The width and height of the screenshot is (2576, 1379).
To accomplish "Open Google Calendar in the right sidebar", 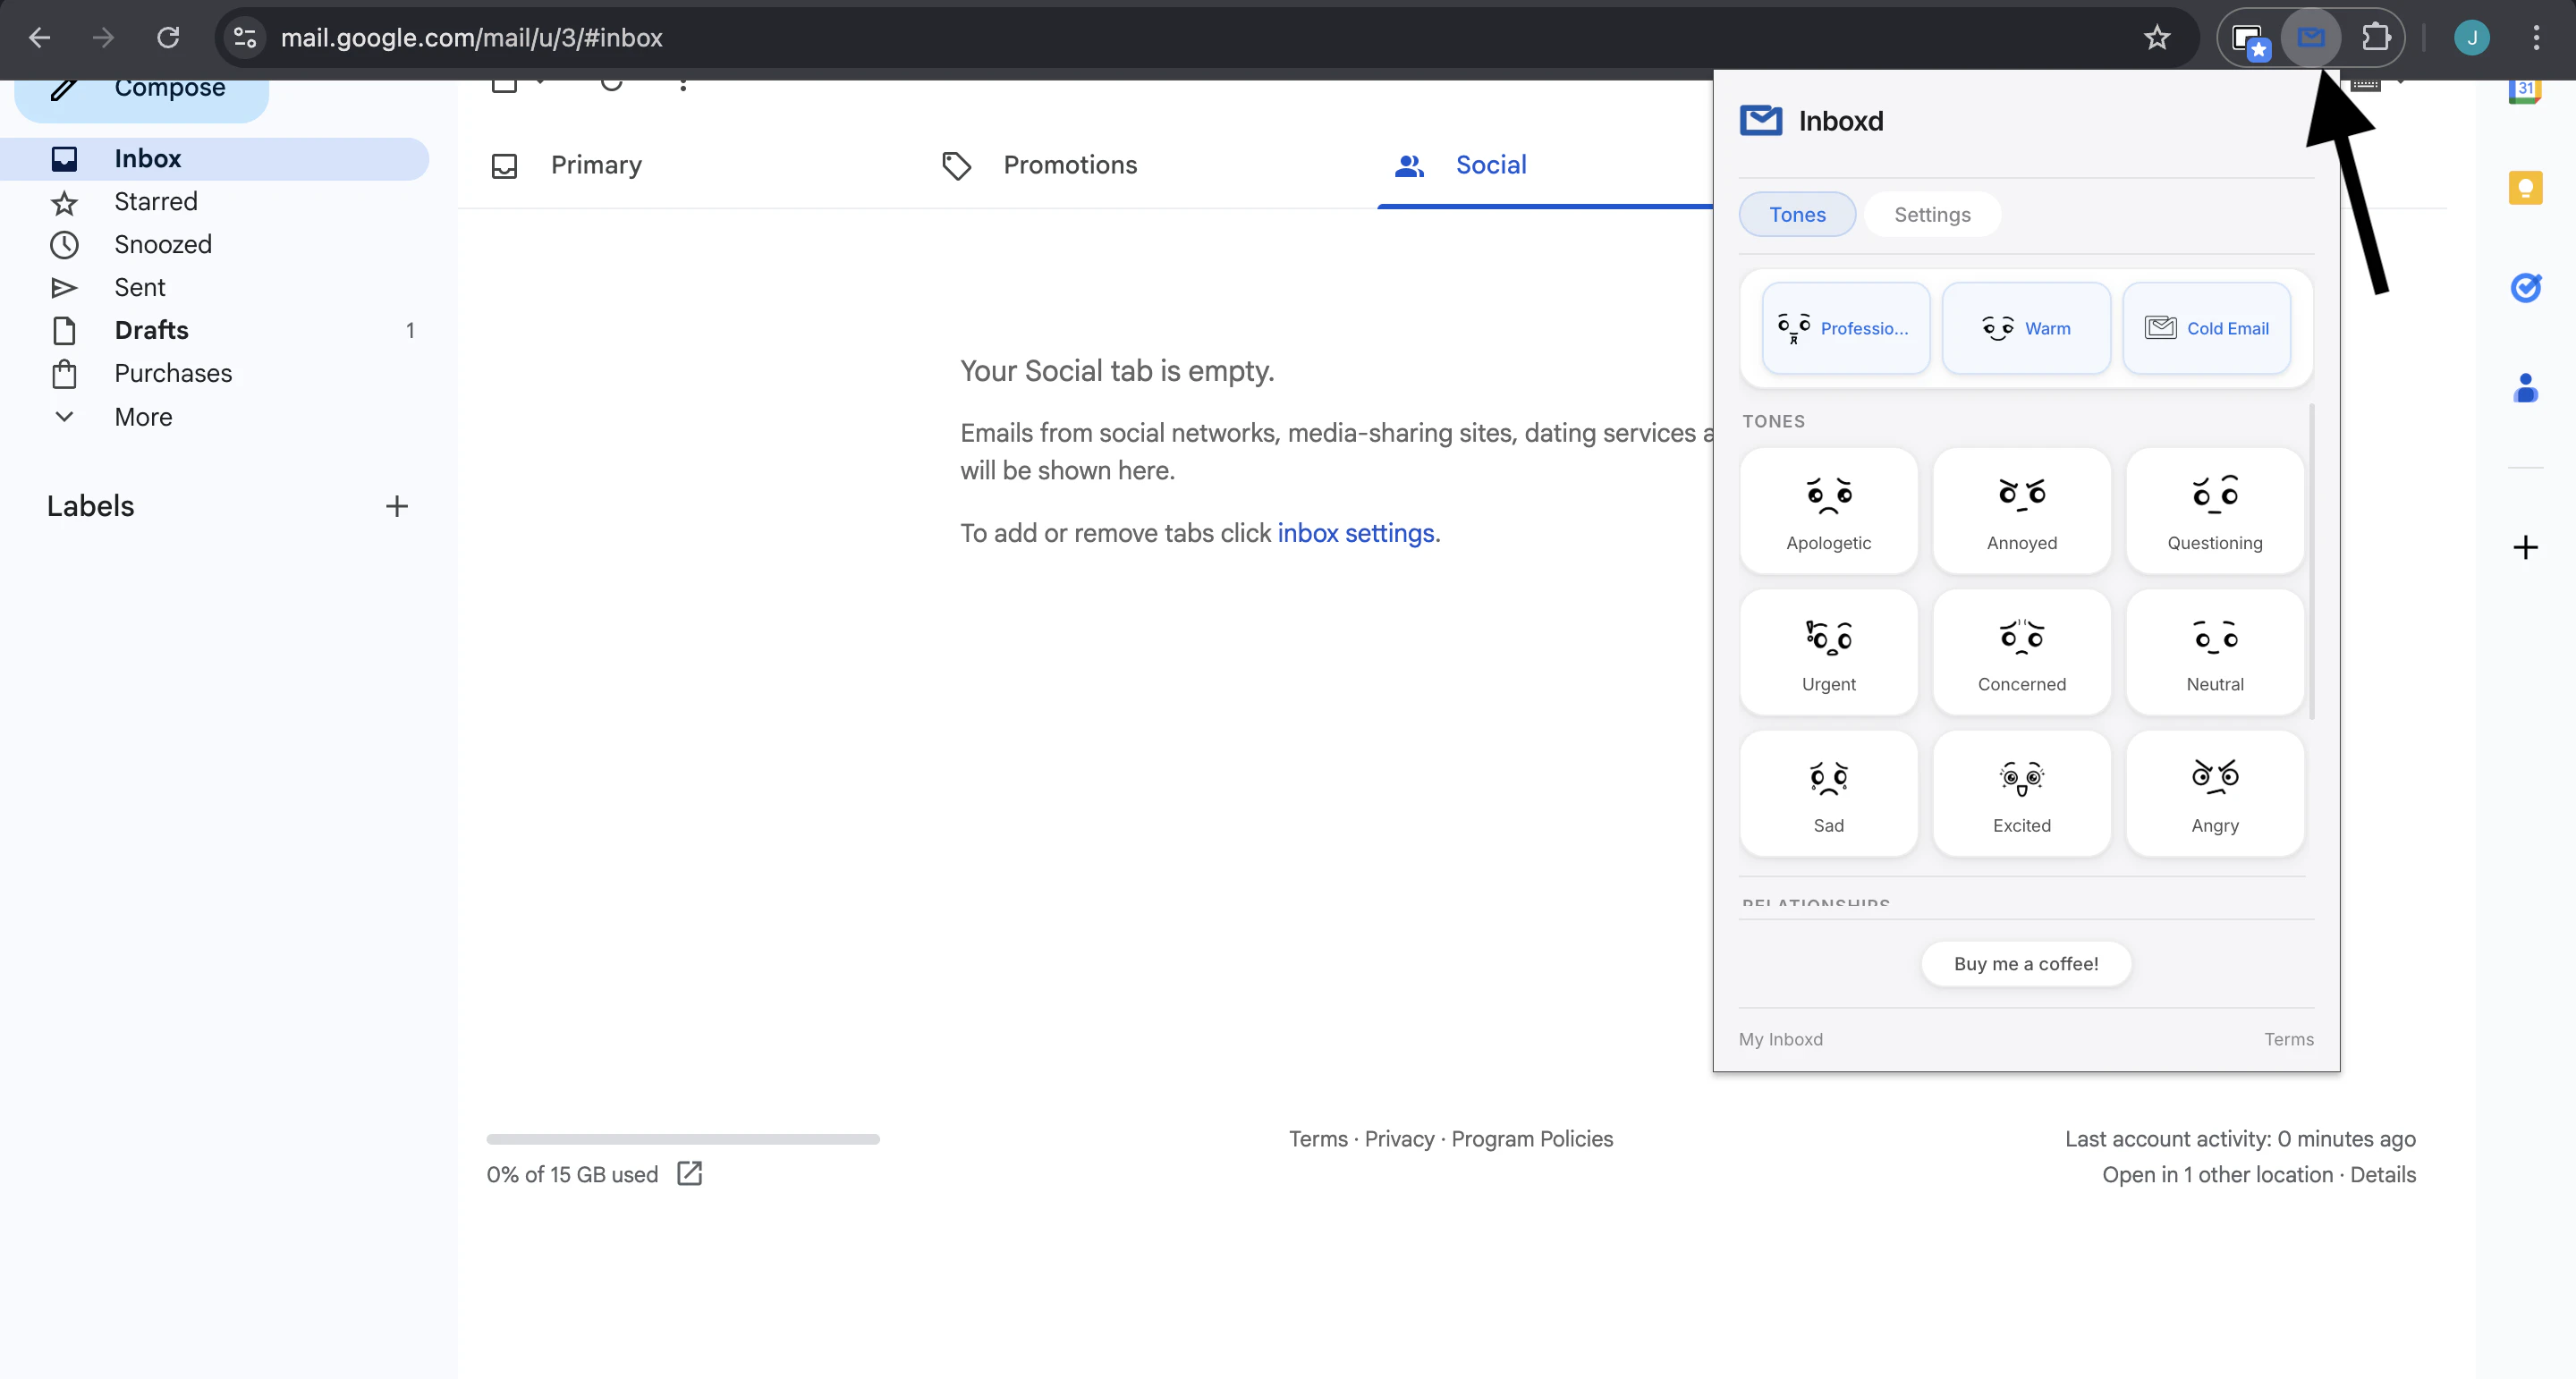I will click(x=2525, y=89).
